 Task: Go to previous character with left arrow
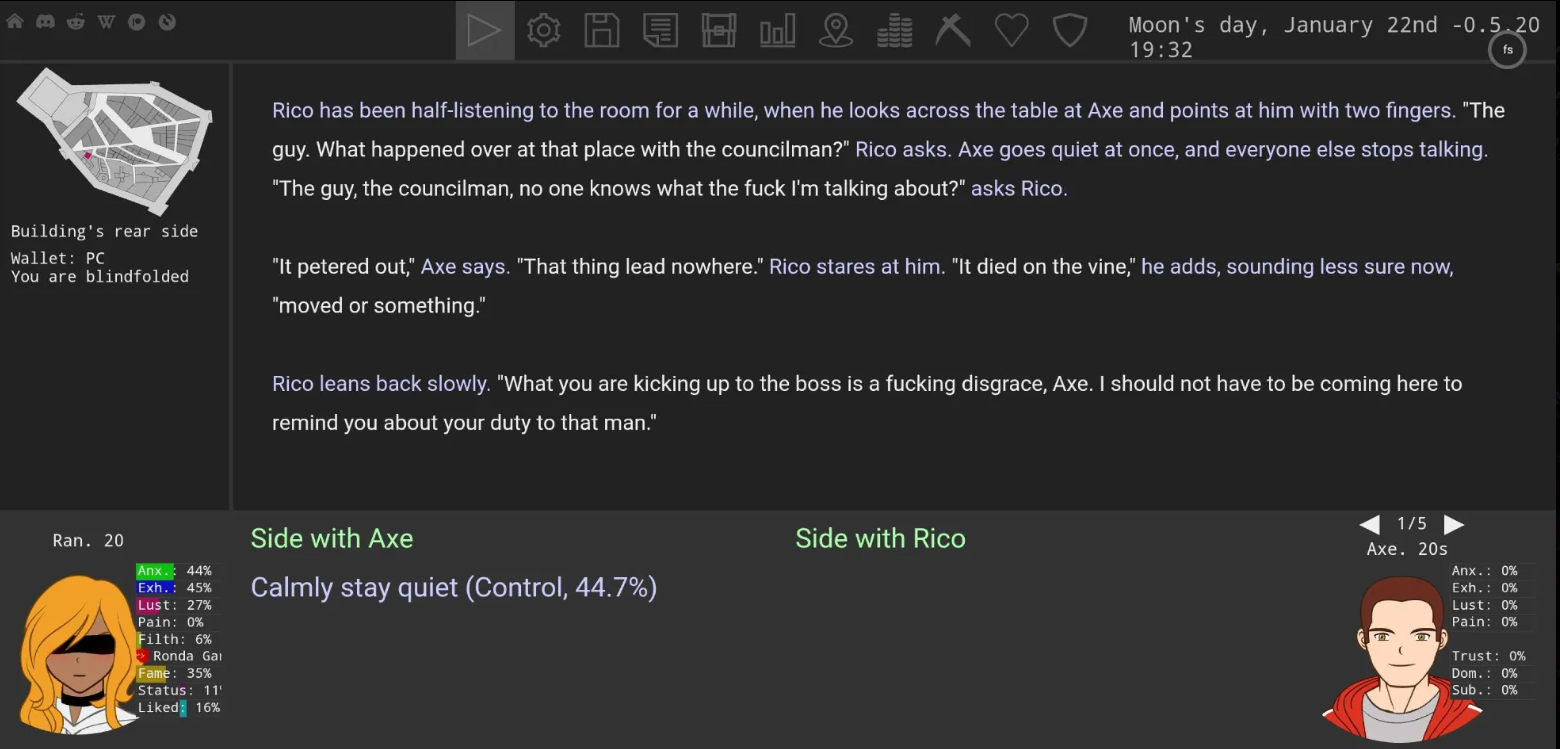point(1370,524)
